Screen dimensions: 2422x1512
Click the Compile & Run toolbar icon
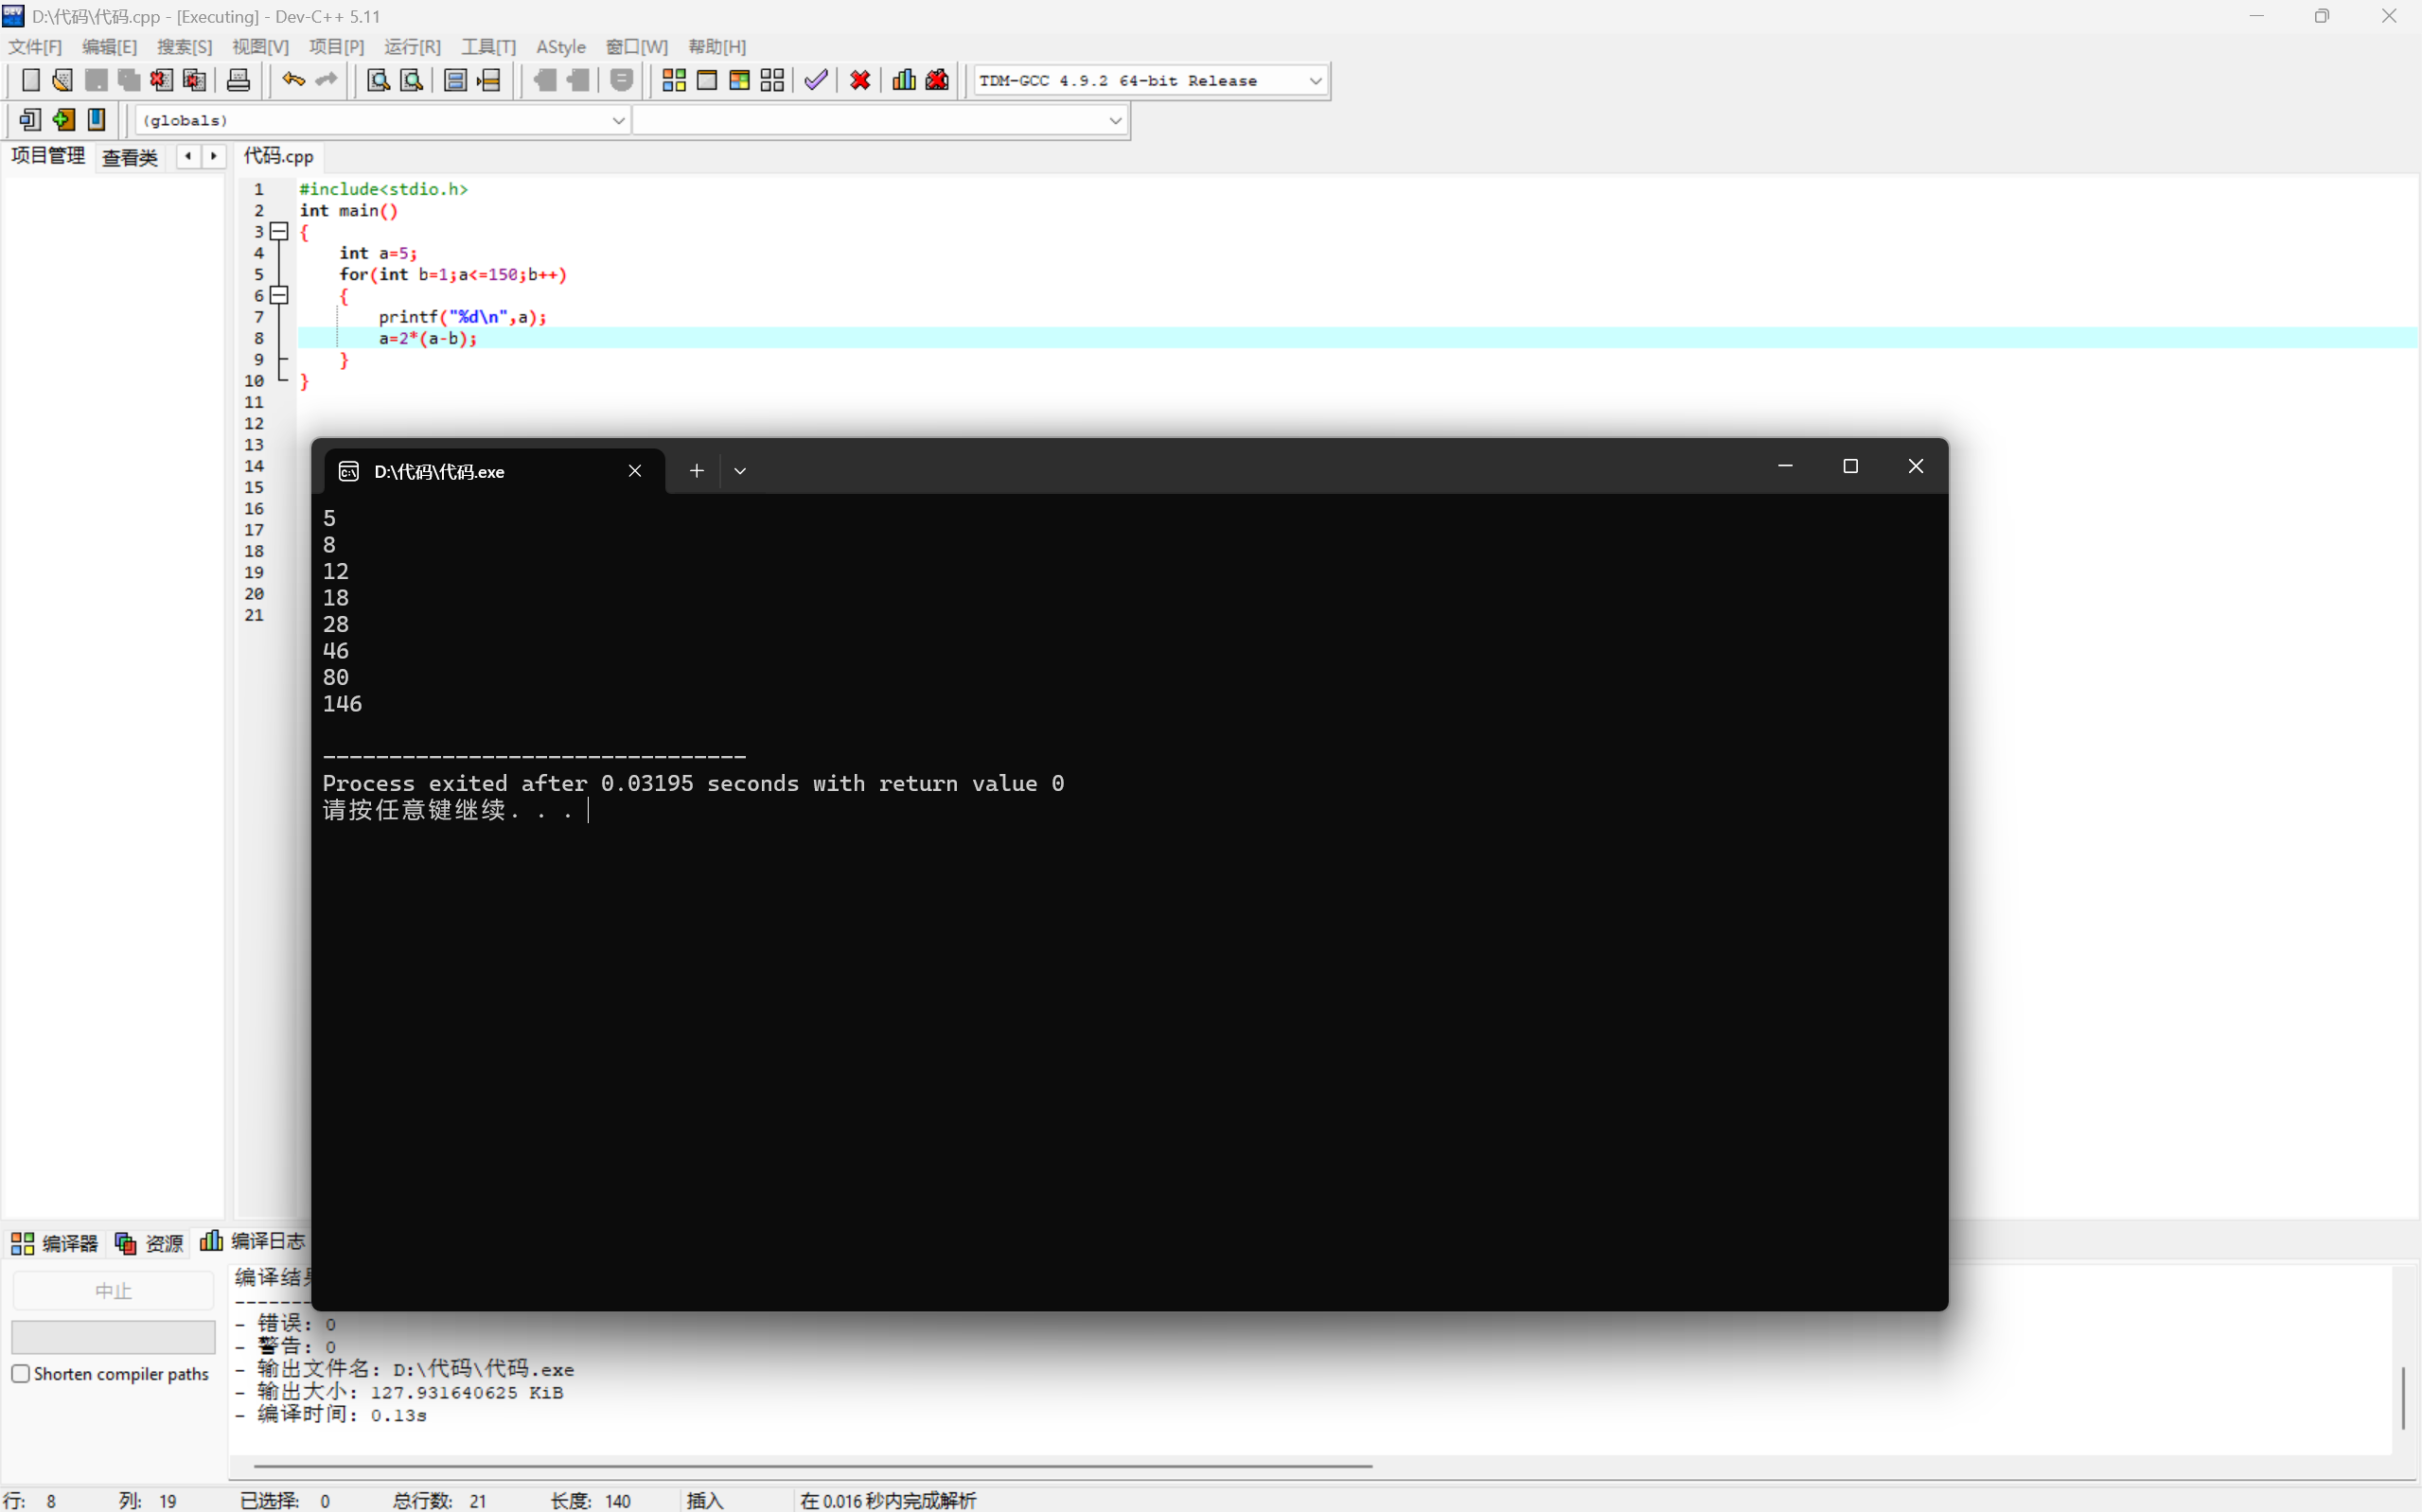pyautogui.click(x=739, y=80)
